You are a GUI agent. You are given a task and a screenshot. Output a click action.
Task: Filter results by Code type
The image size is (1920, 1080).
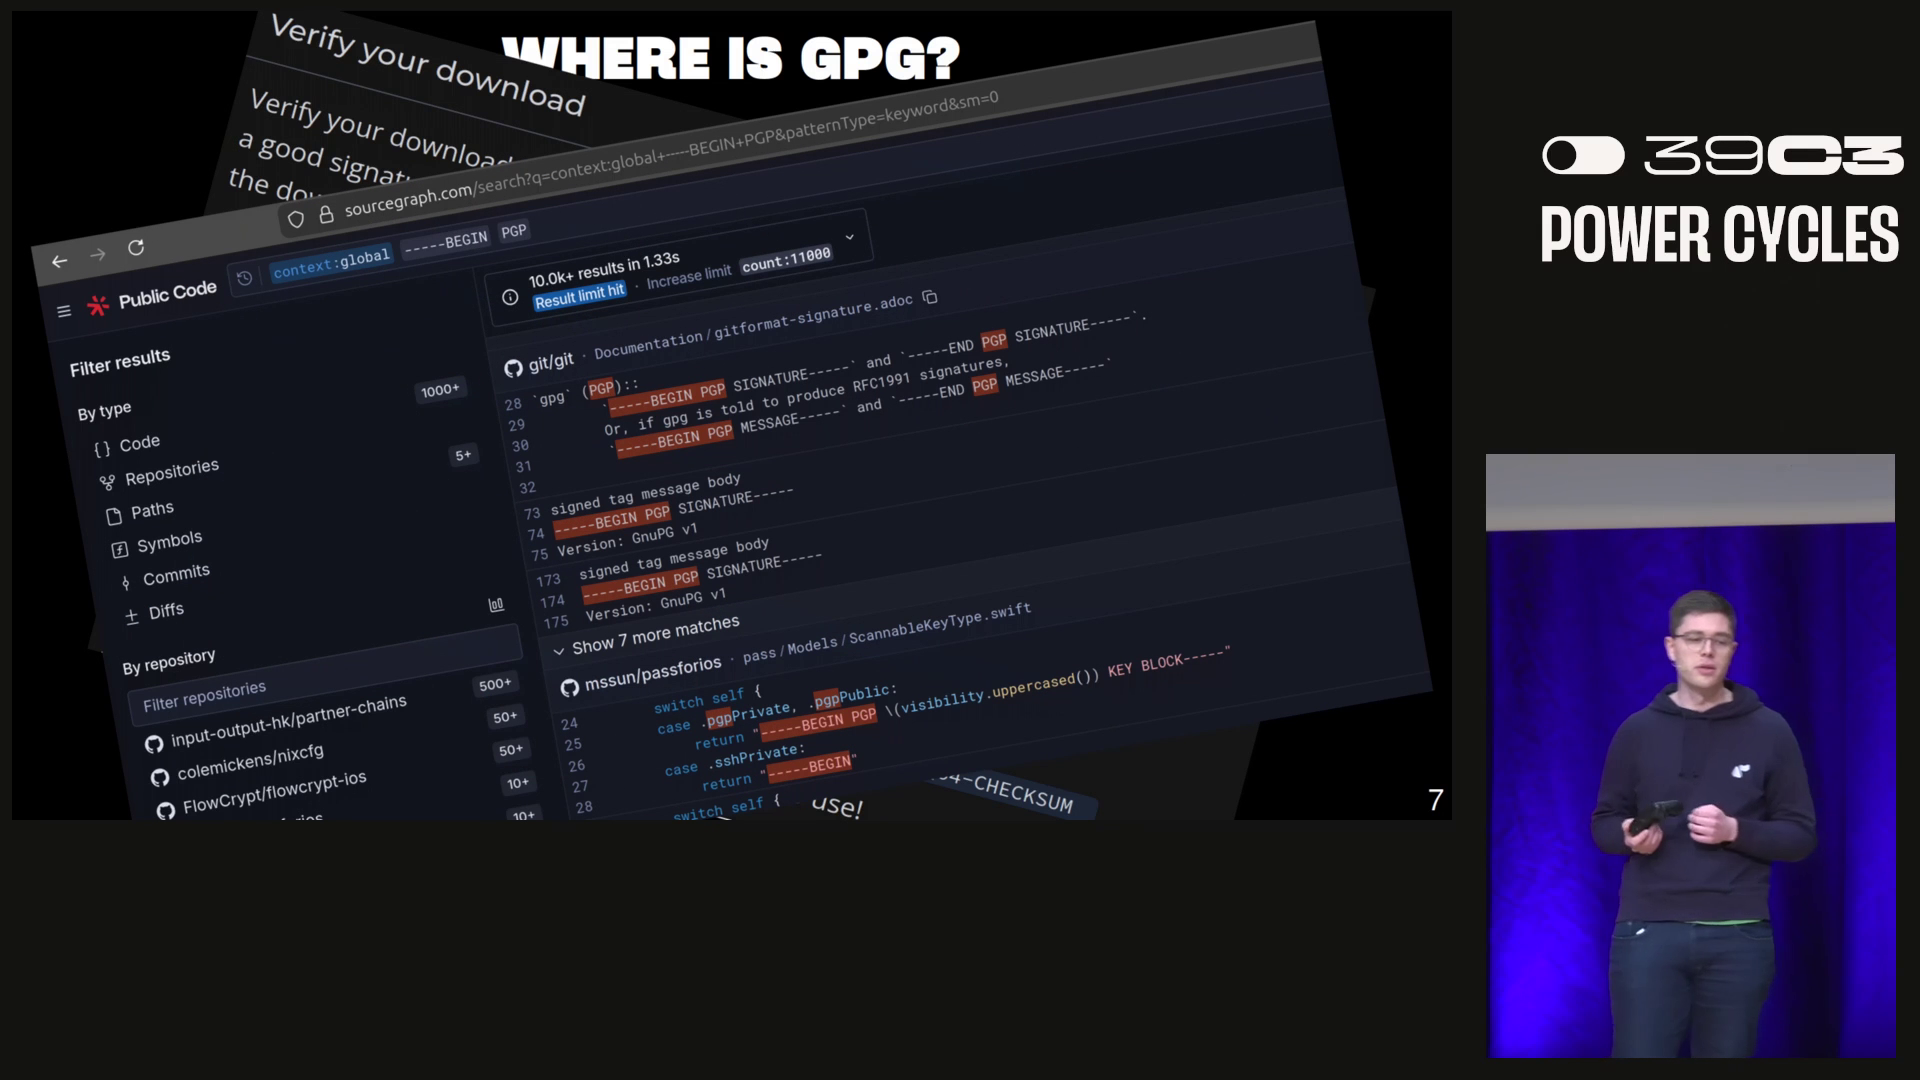click(138, 443)
